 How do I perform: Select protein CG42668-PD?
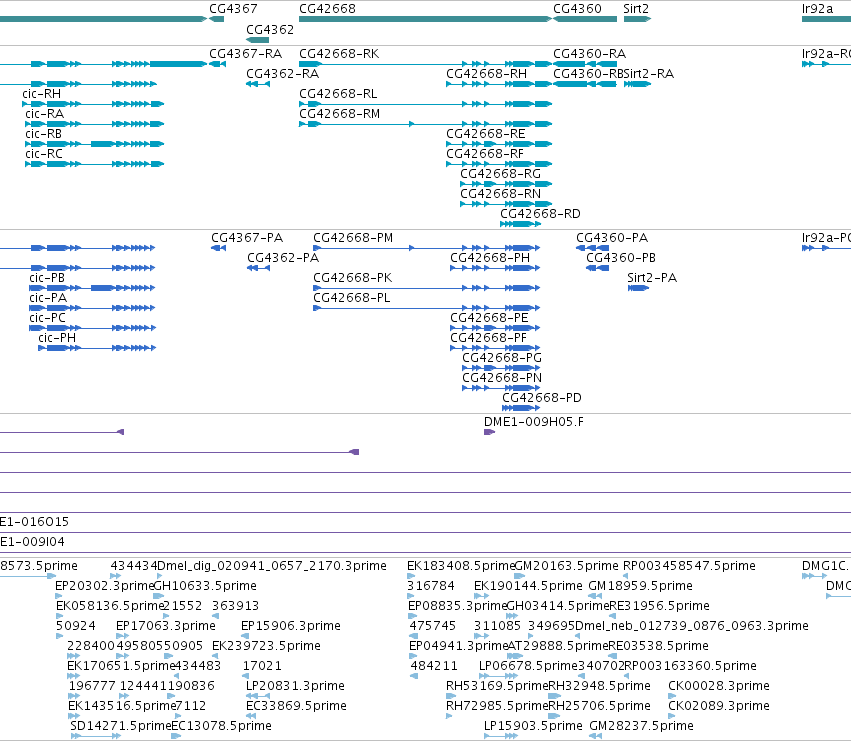[x=542, y=399]
